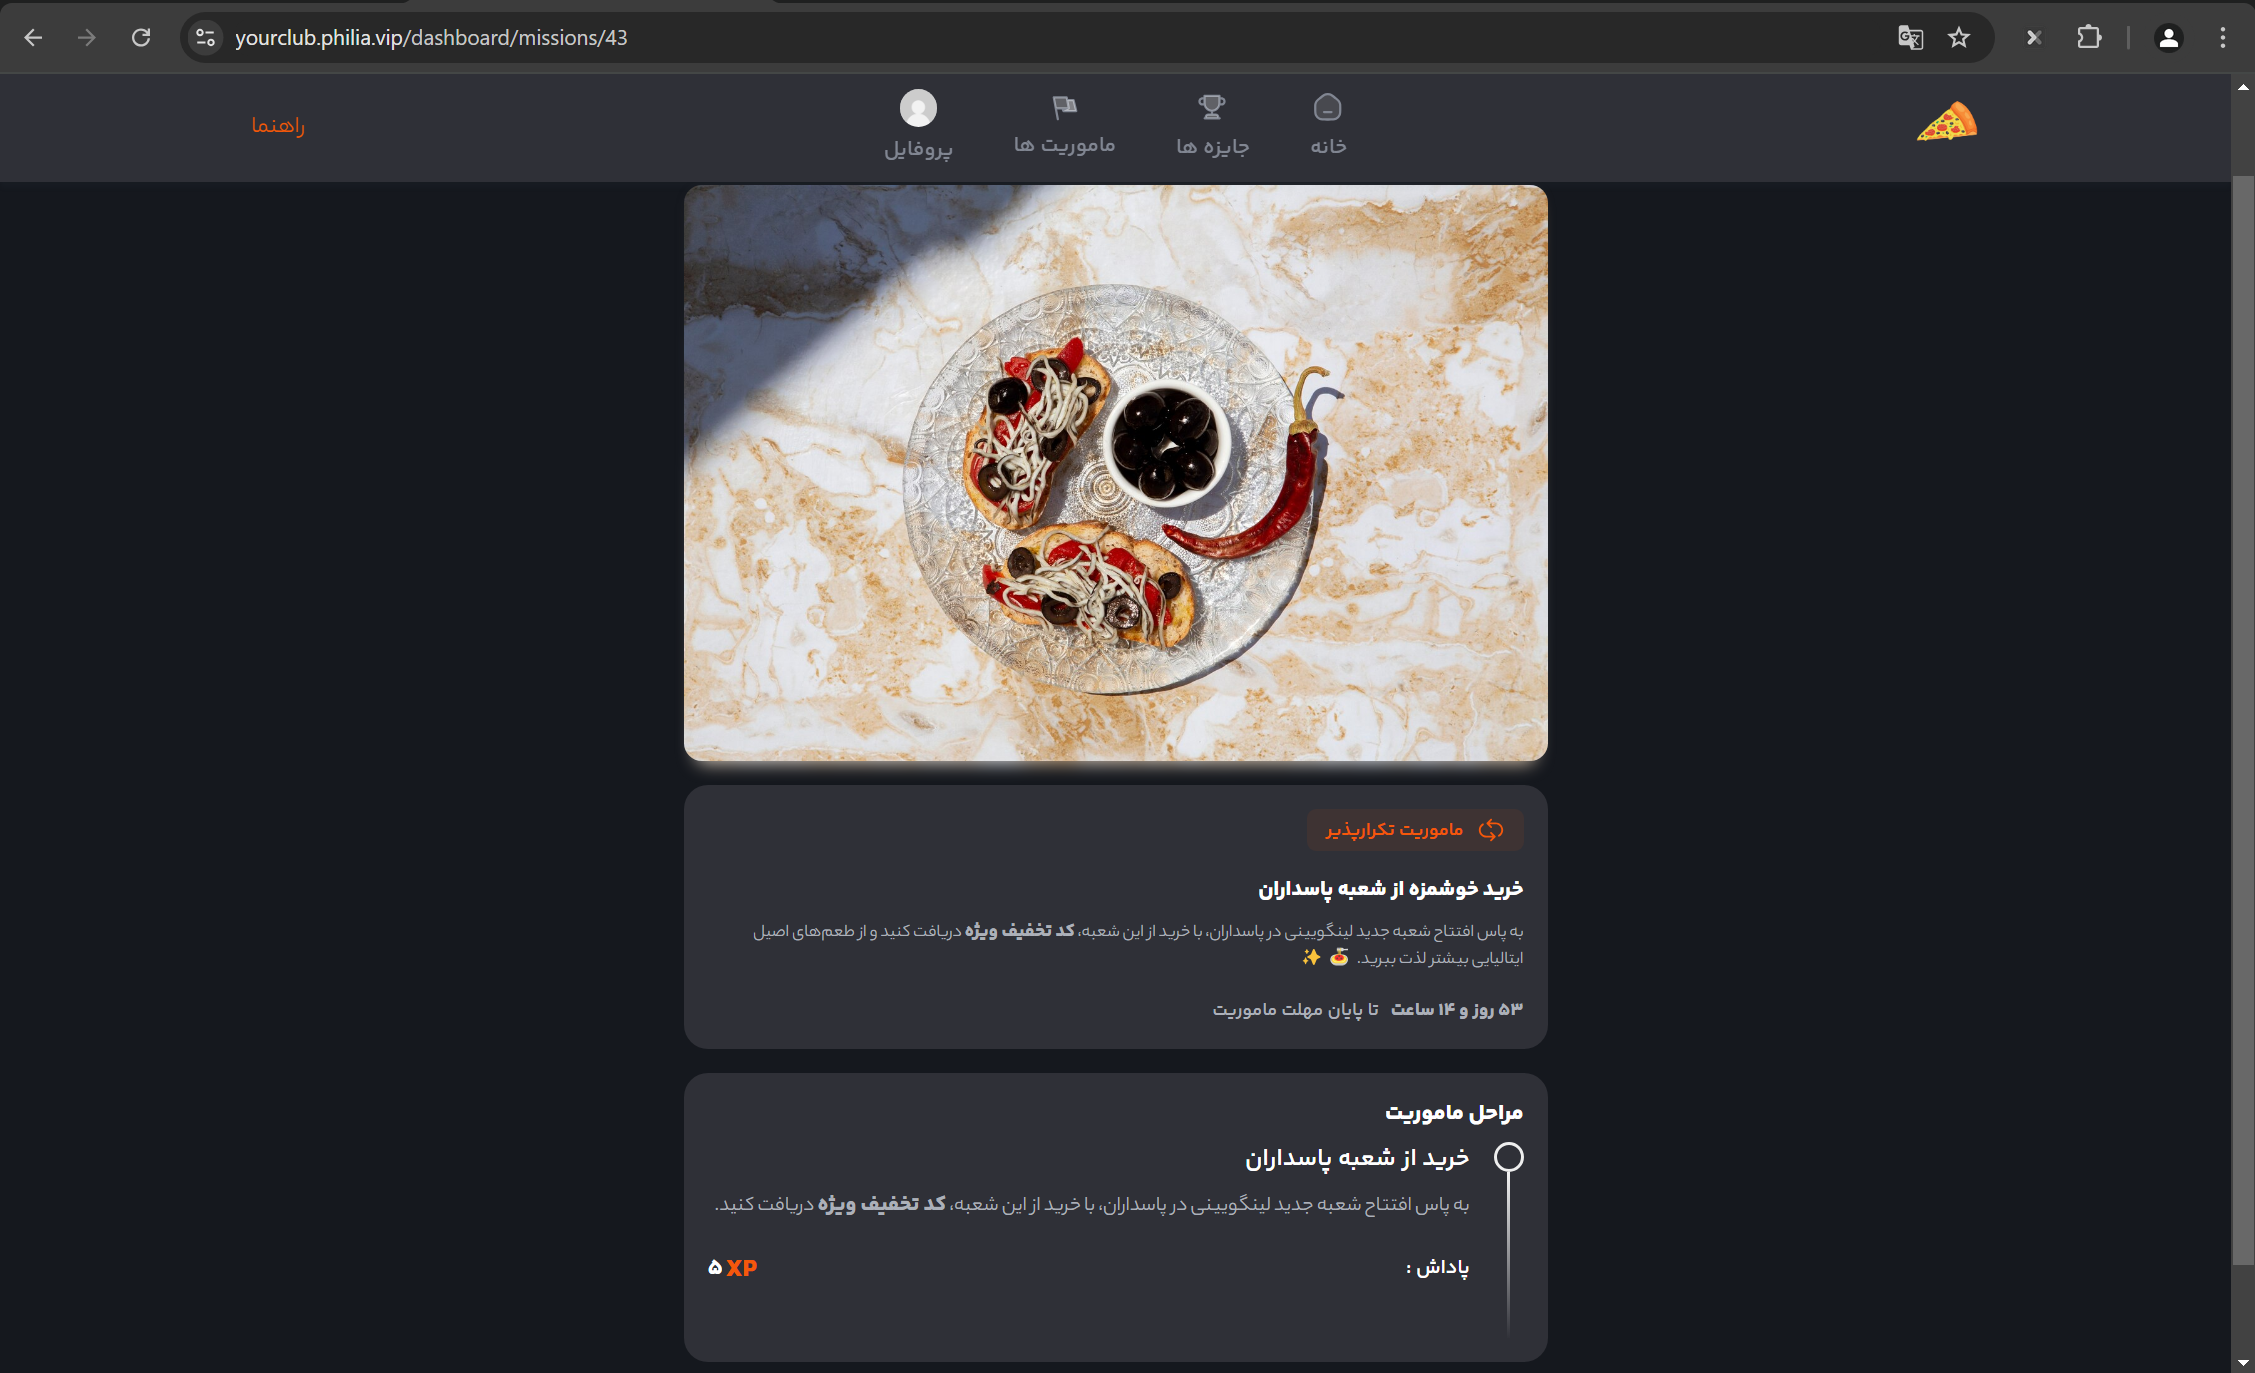Open the Chrome three-dot menu

(x=2222, y=38)
